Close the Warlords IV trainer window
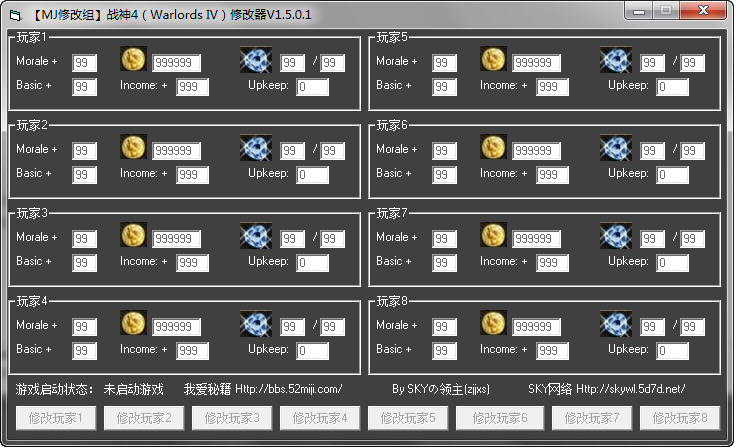Screen dimensions: 734x447 703,11
